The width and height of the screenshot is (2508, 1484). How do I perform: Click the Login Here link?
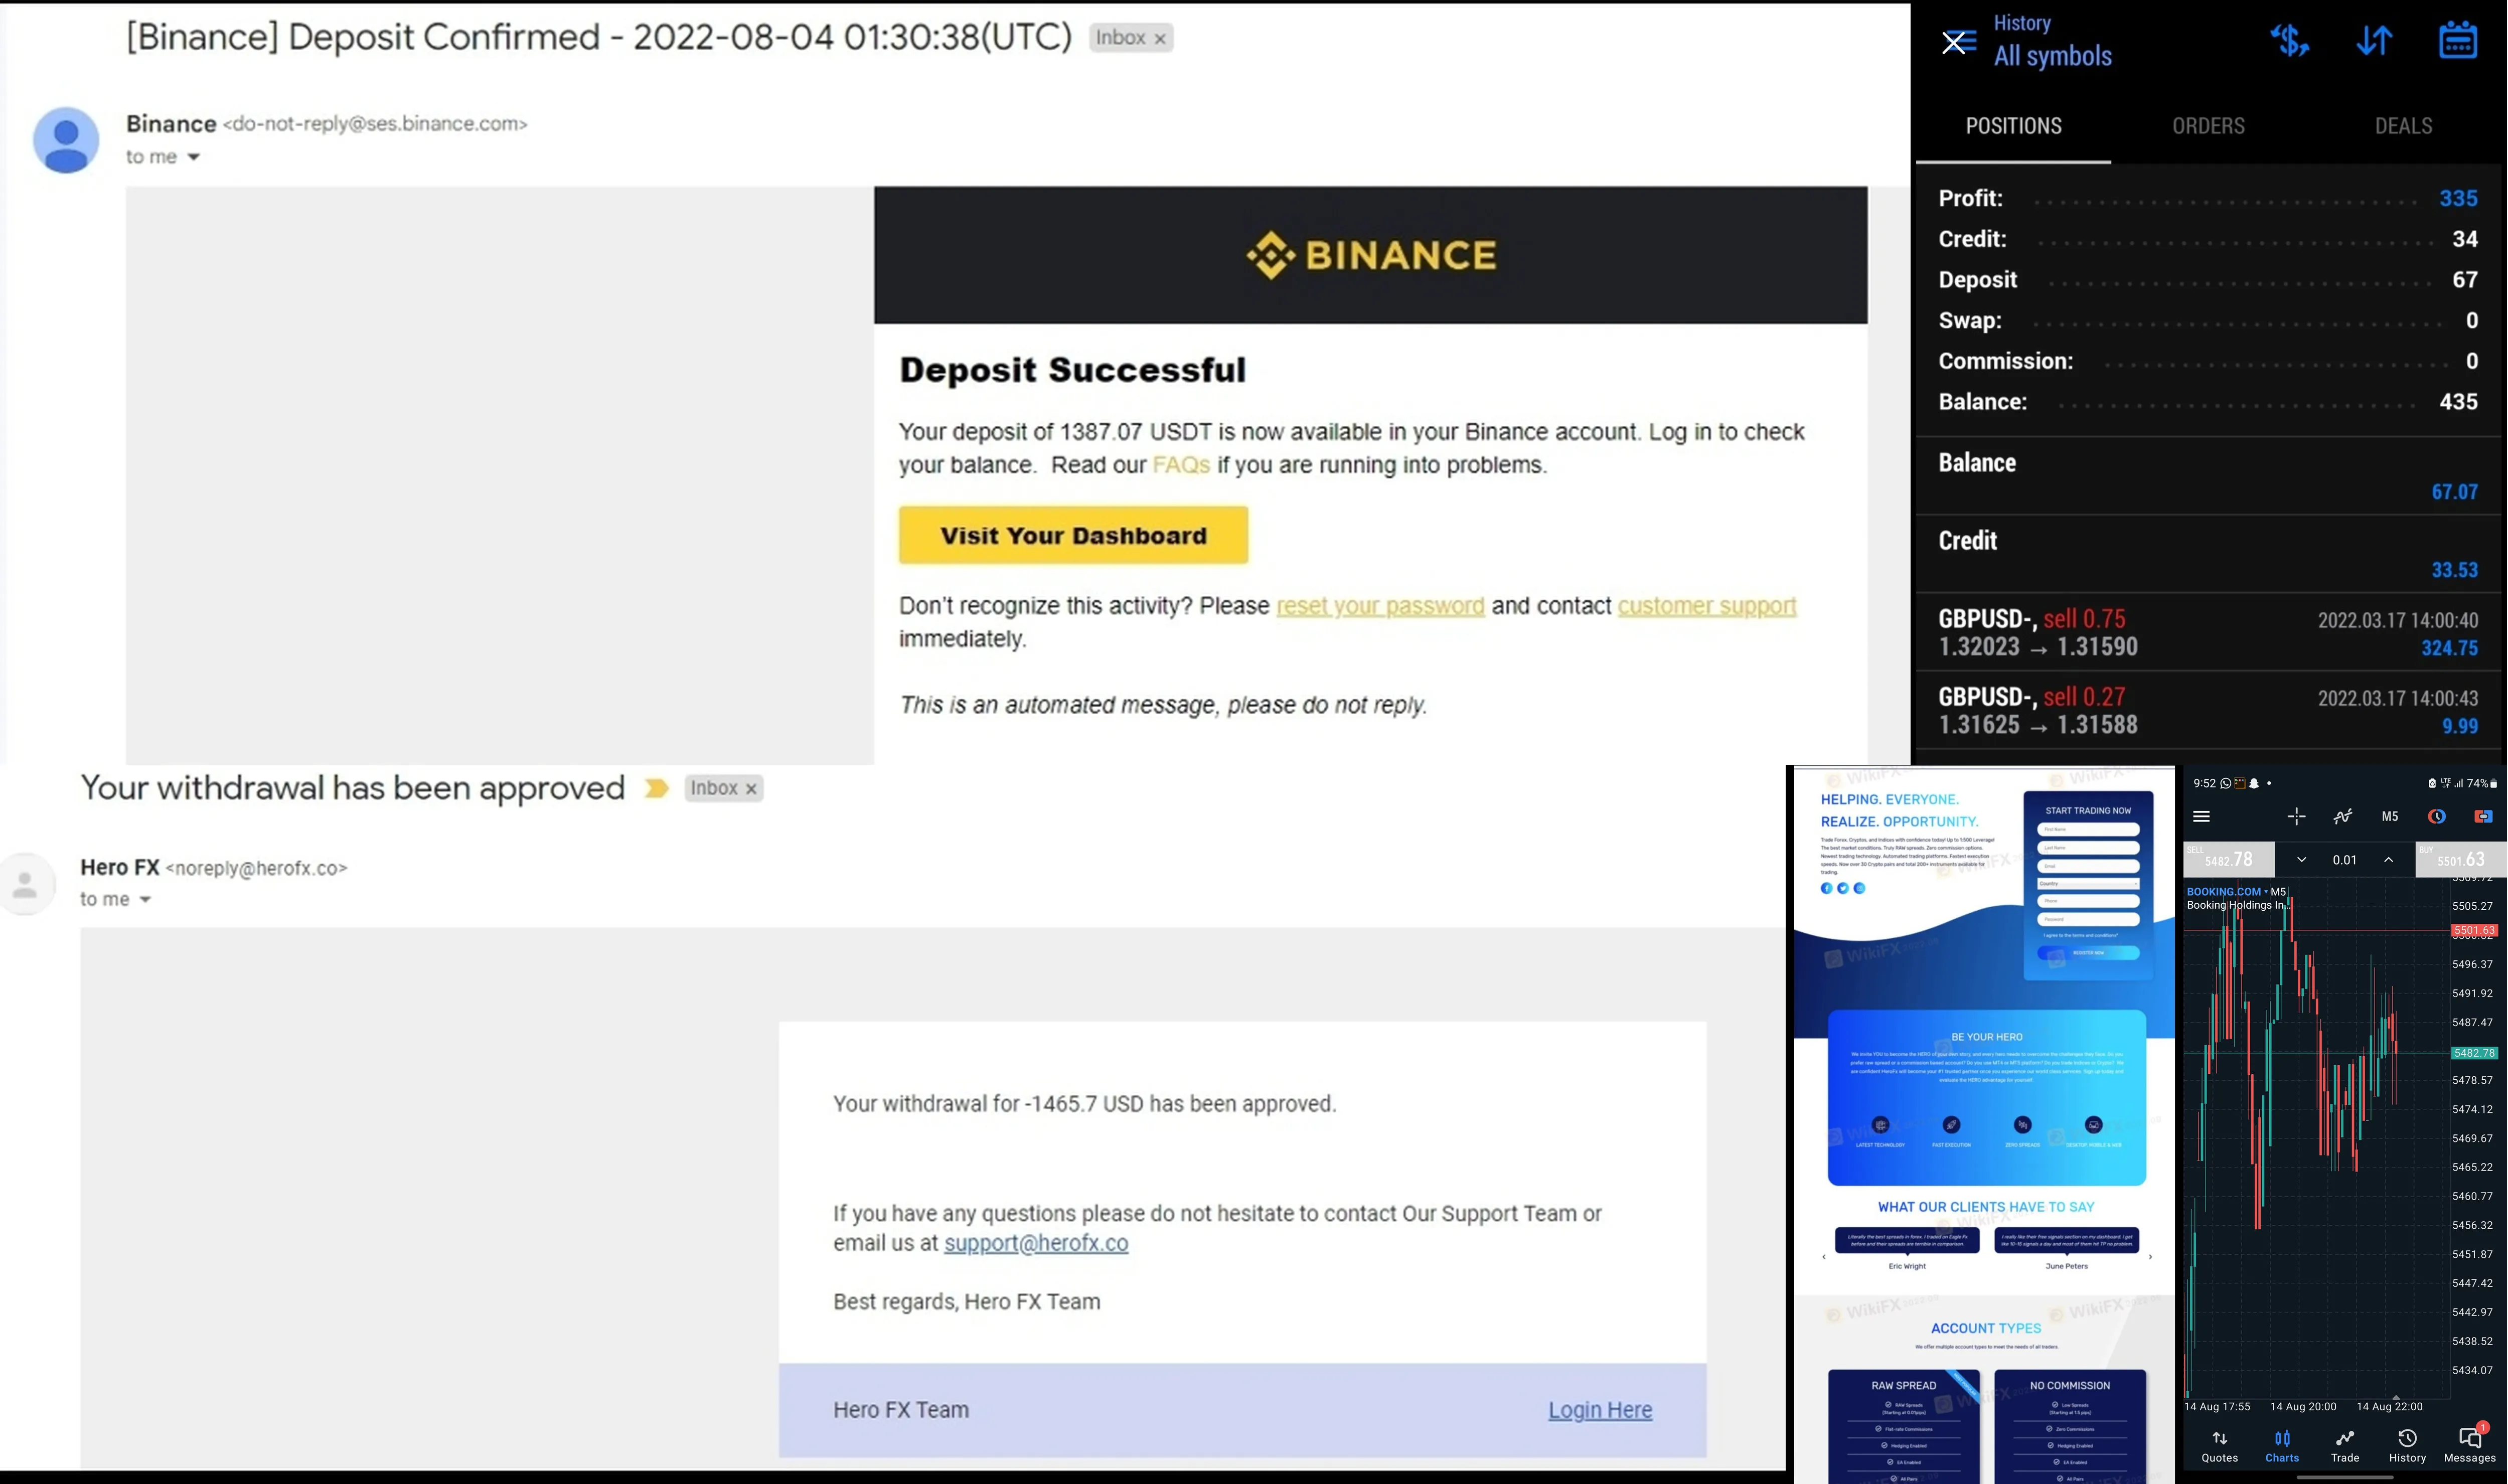point(1600,1410)
